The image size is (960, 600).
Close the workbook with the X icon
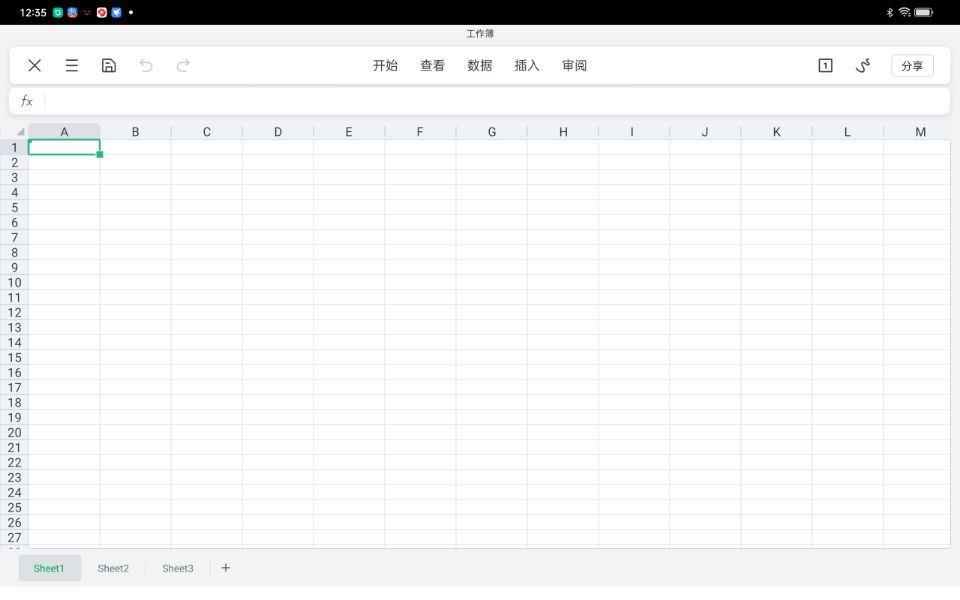tap(35, 66)
